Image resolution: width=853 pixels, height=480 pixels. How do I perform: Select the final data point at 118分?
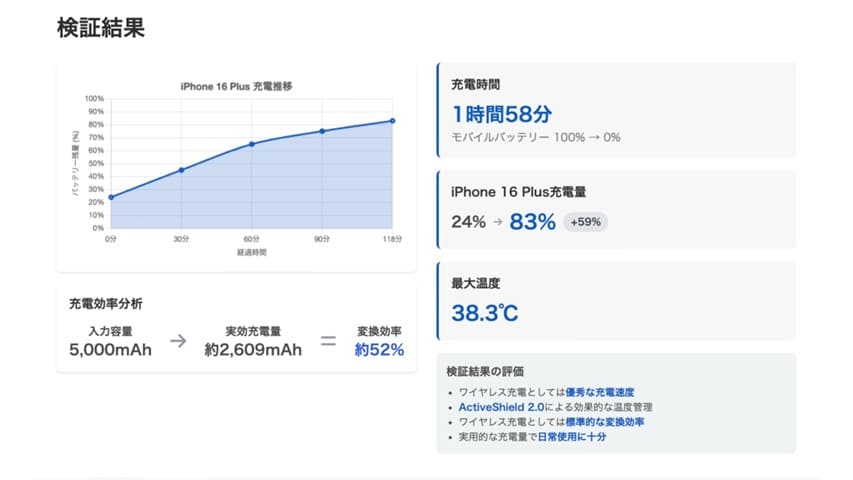coord(392,121)
